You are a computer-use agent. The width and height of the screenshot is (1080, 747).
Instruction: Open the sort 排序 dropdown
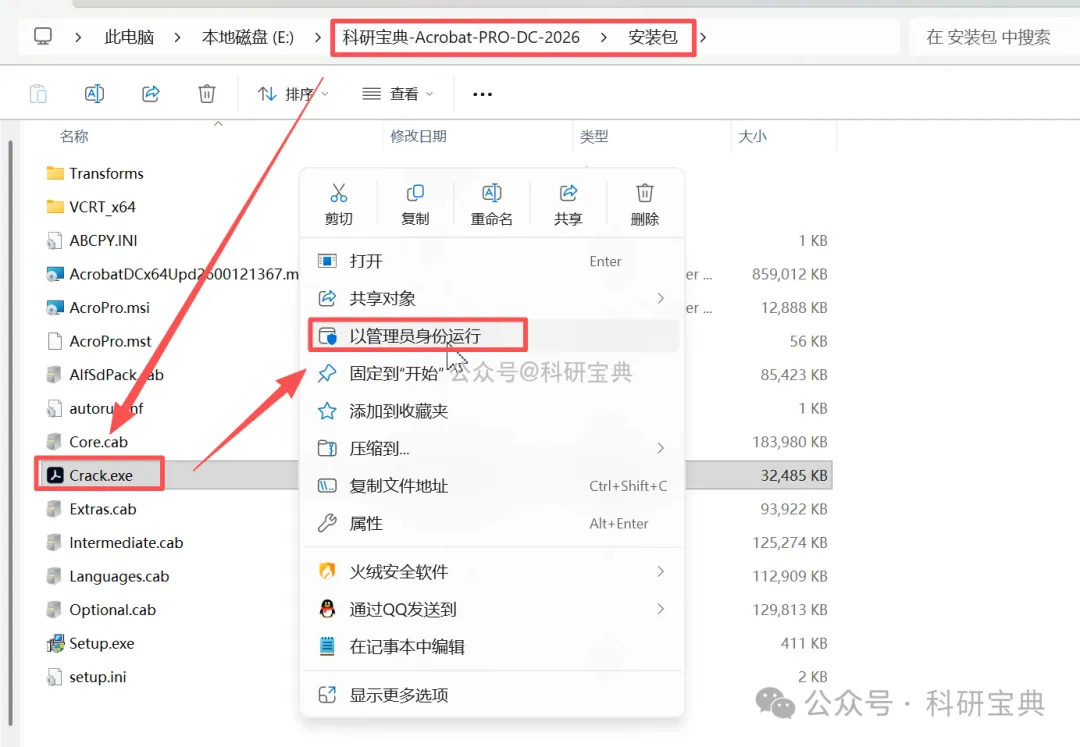click(x=293, y=94)
